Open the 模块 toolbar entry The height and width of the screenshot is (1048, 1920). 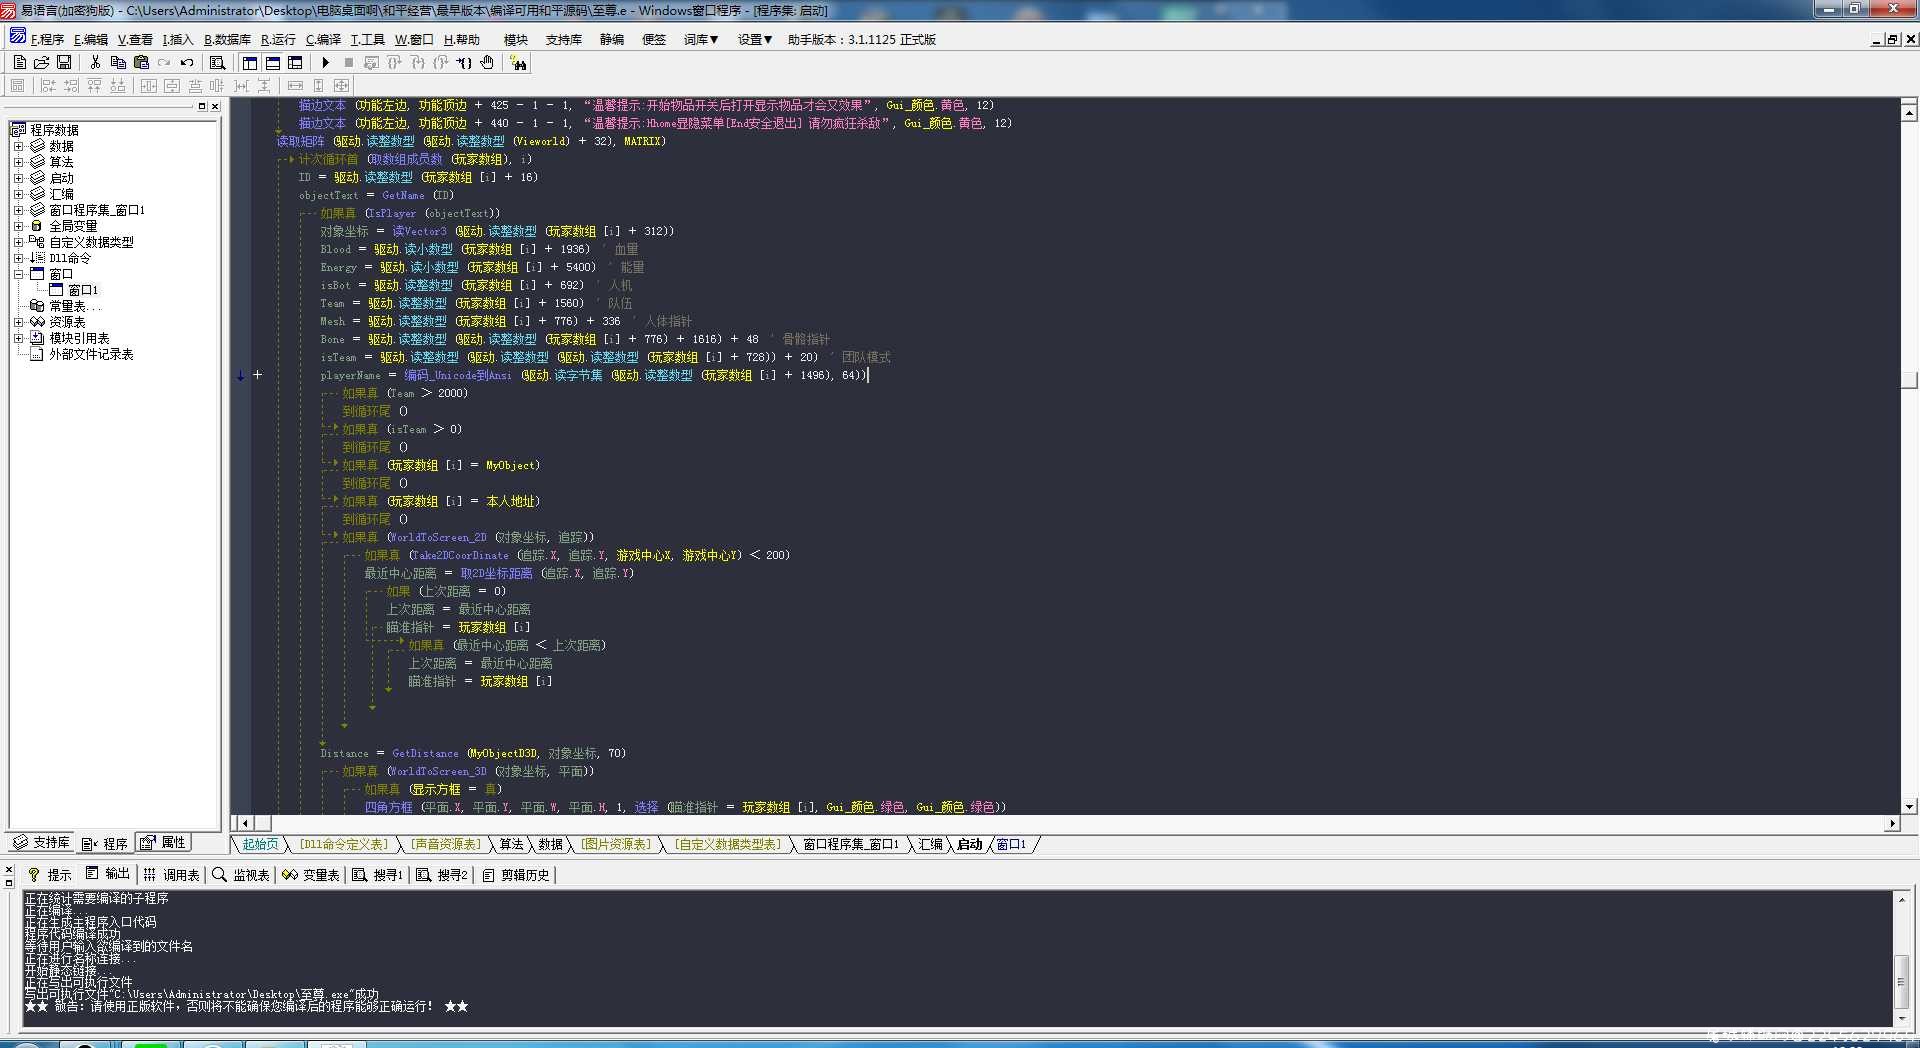[516, 39]
